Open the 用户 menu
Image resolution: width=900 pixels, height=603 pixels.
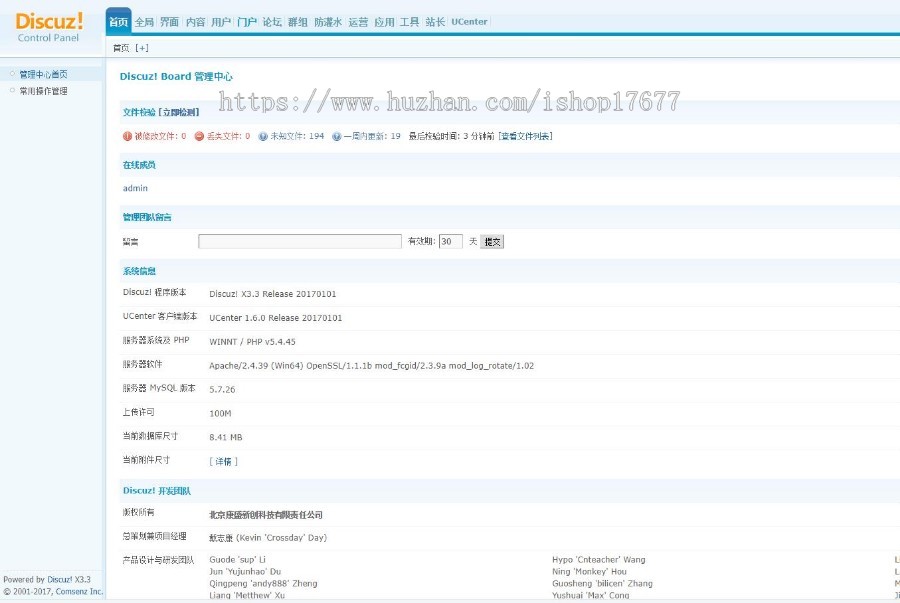[221, 22]
